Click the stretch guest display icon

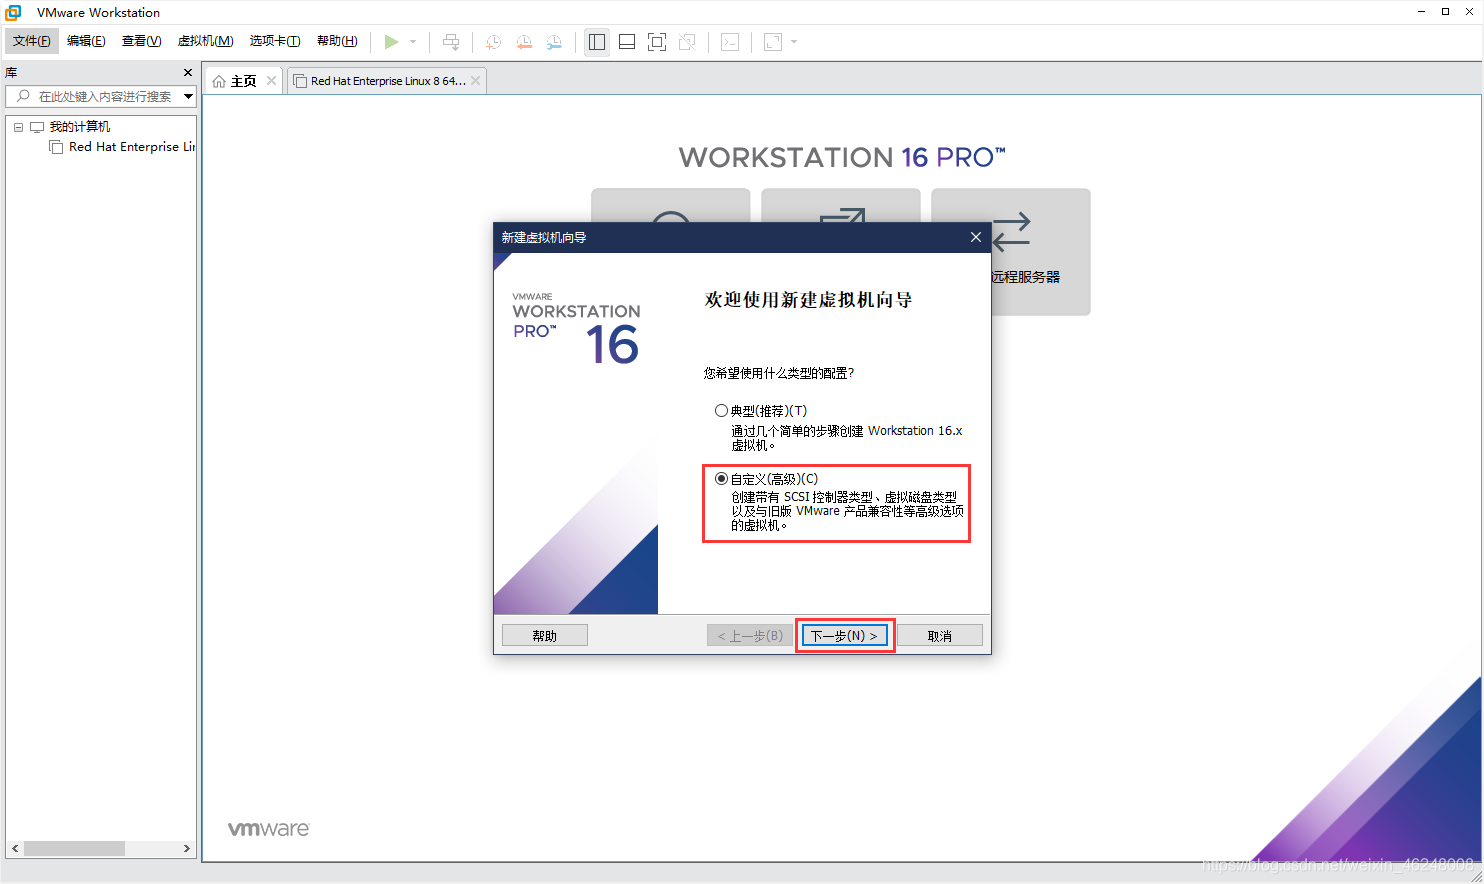point(773,42)
